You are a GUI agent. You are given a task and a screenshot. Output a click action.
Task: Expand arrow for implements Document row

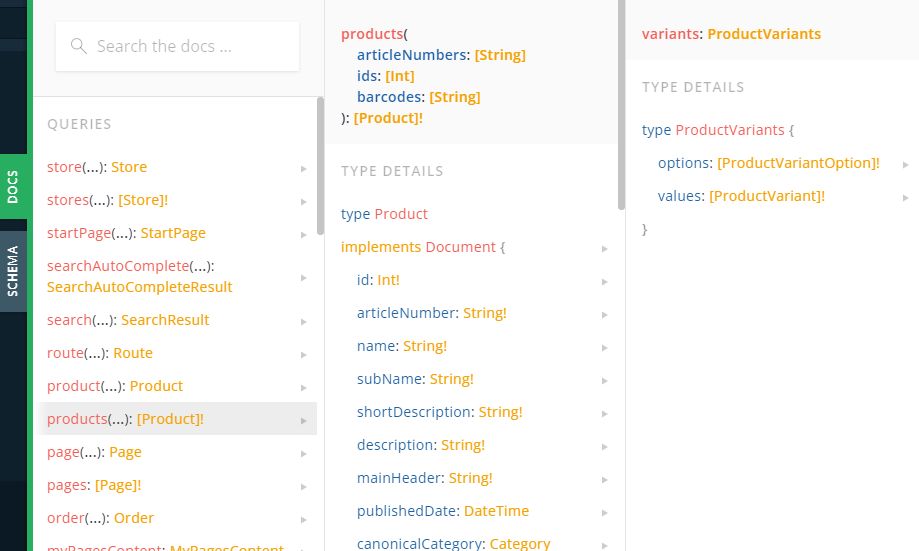click(x=604, y=249)
